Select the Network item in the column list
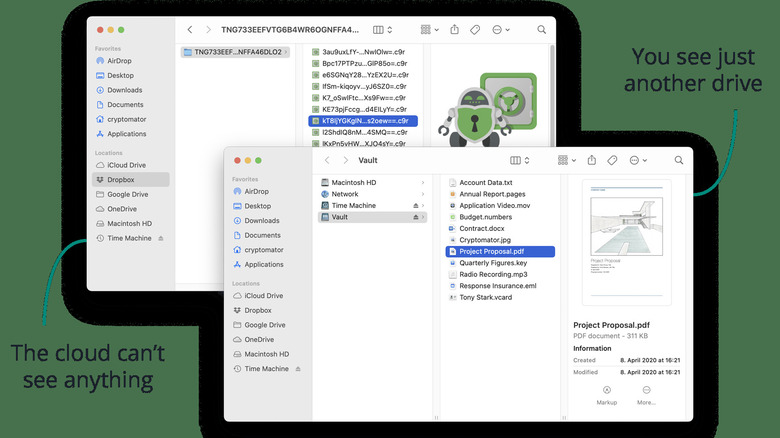 [345, 194]
